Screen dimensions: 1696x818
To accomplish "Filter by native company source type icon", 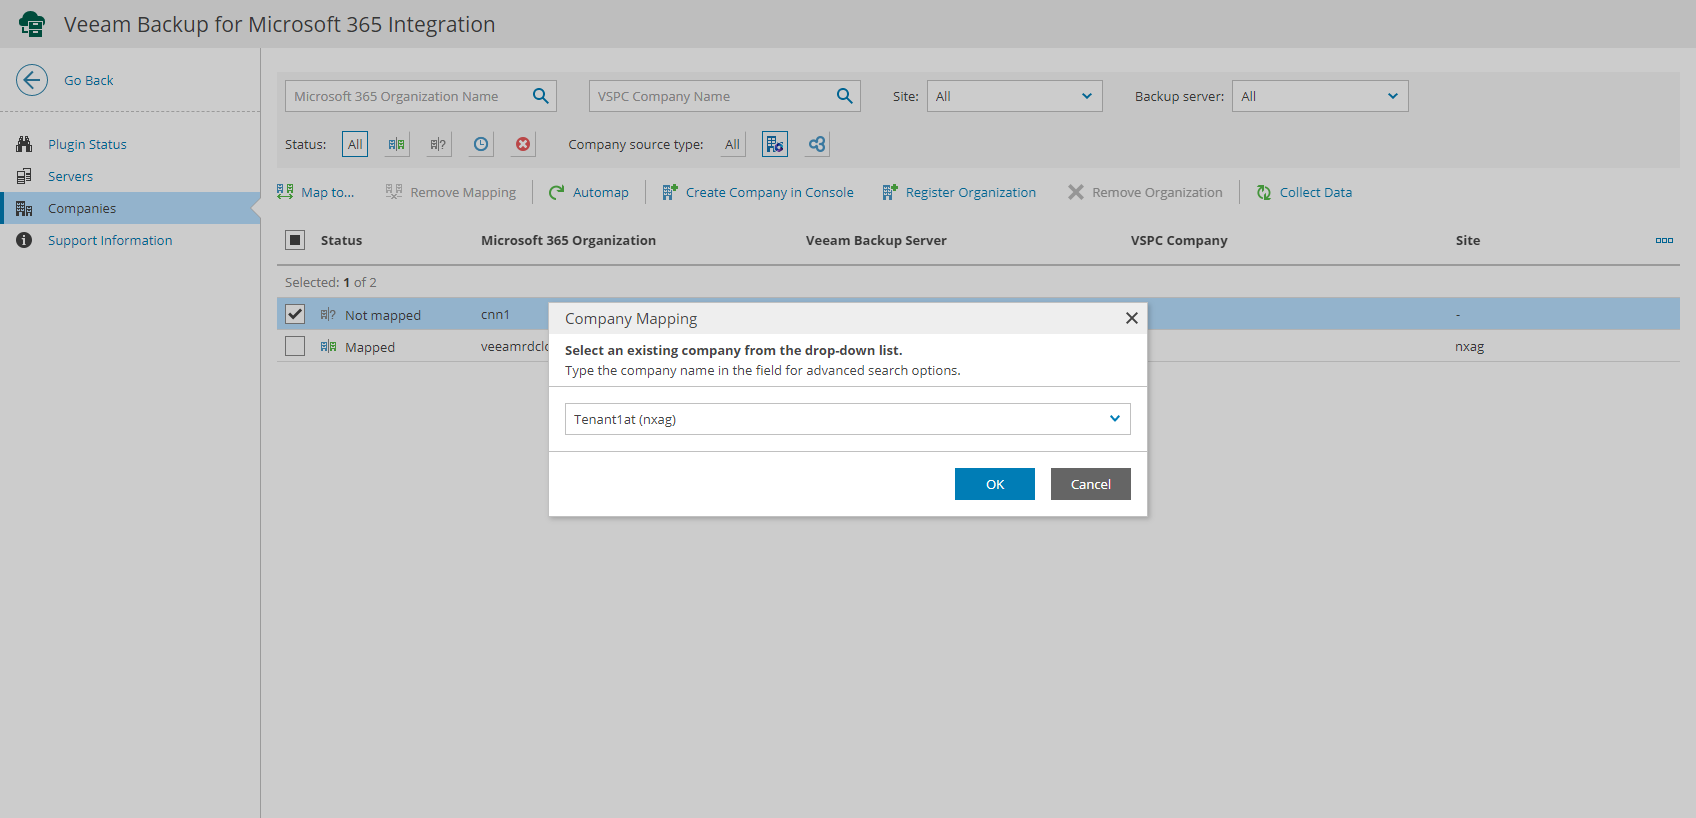I will coord(775,144).
